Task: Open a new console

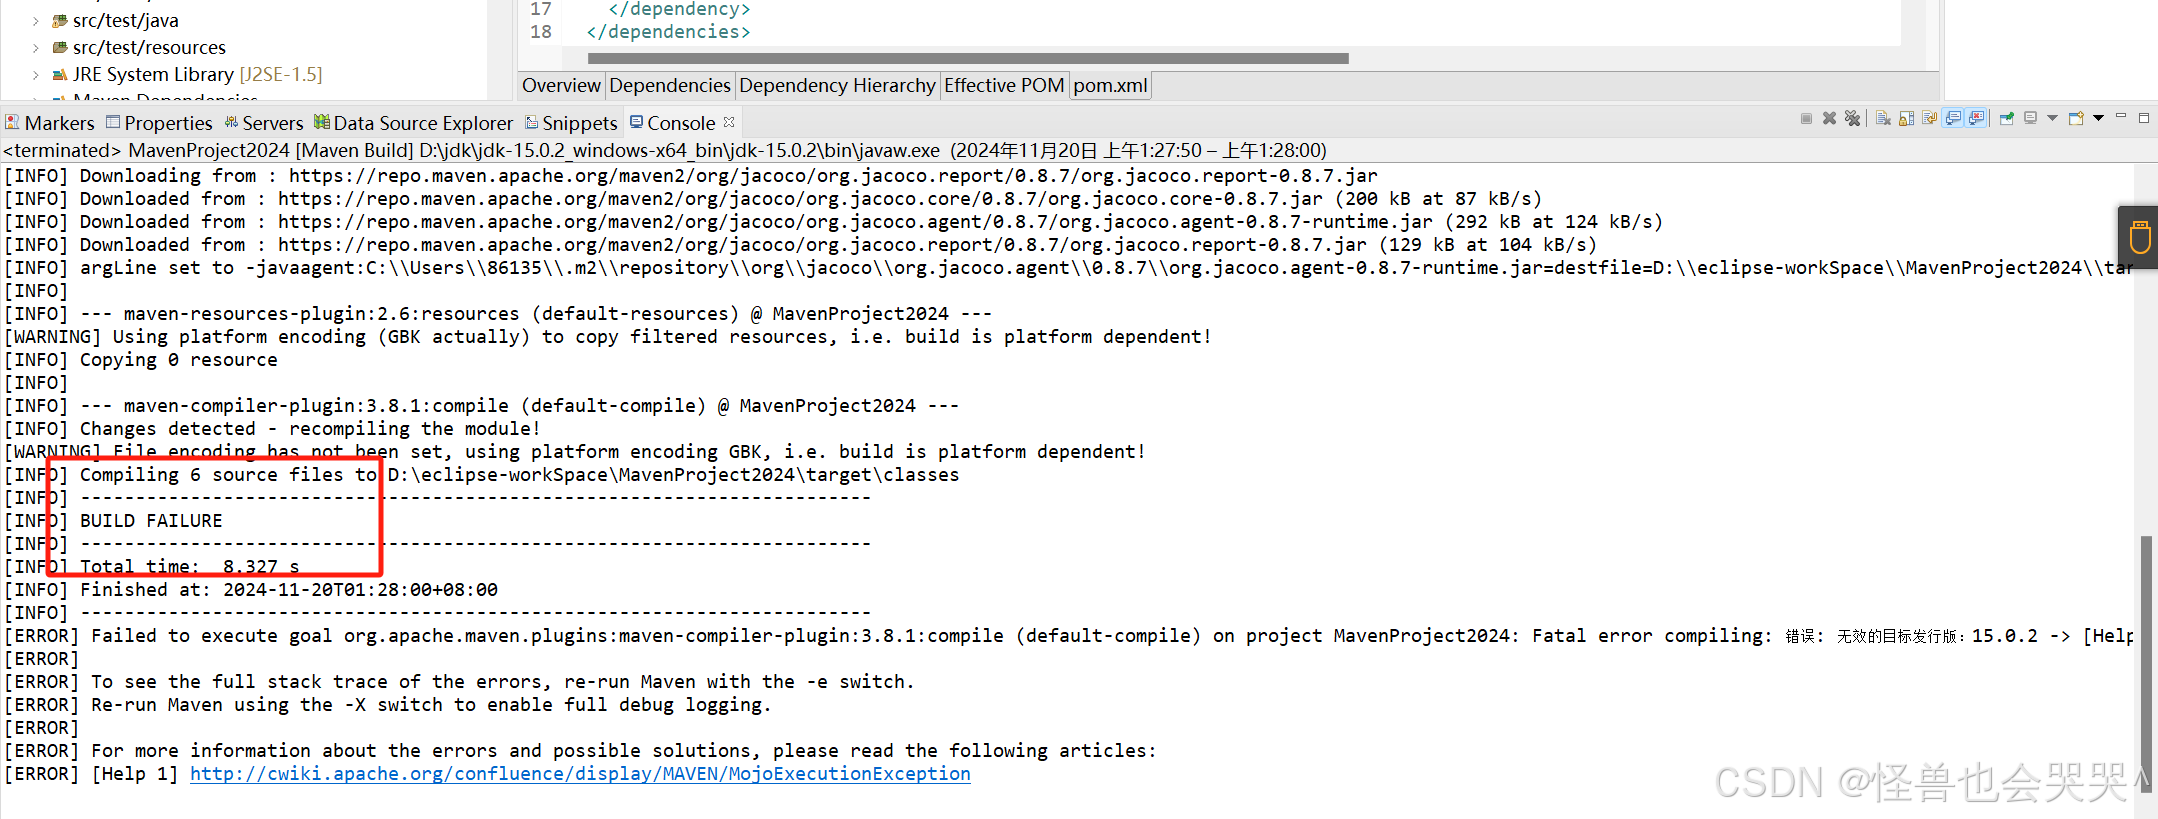Action: pyautogui.click(x=2075, y=118)
